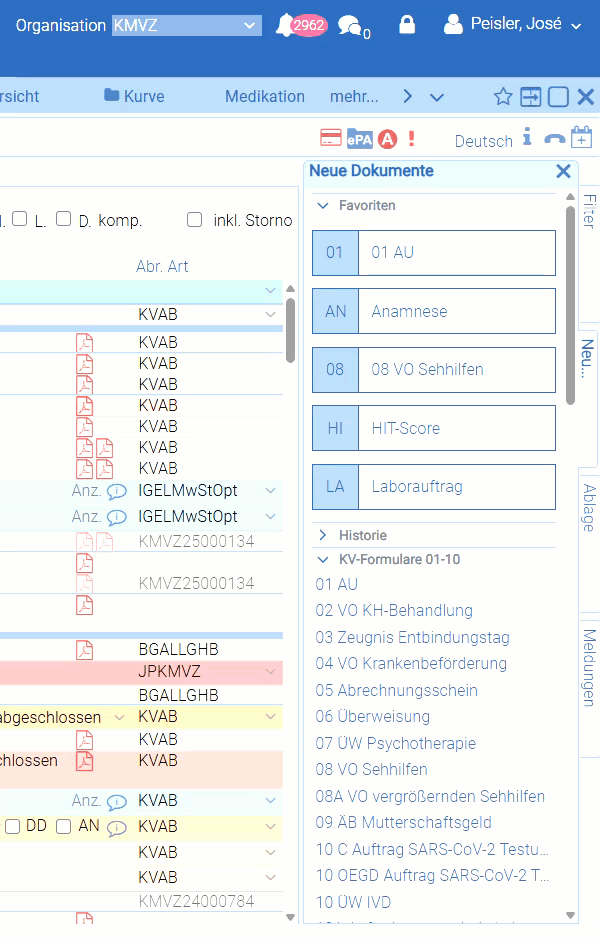The width and height of the screenshot is (600, 940).
Task: Click the red phone handset icon
Action: [554, 139]
